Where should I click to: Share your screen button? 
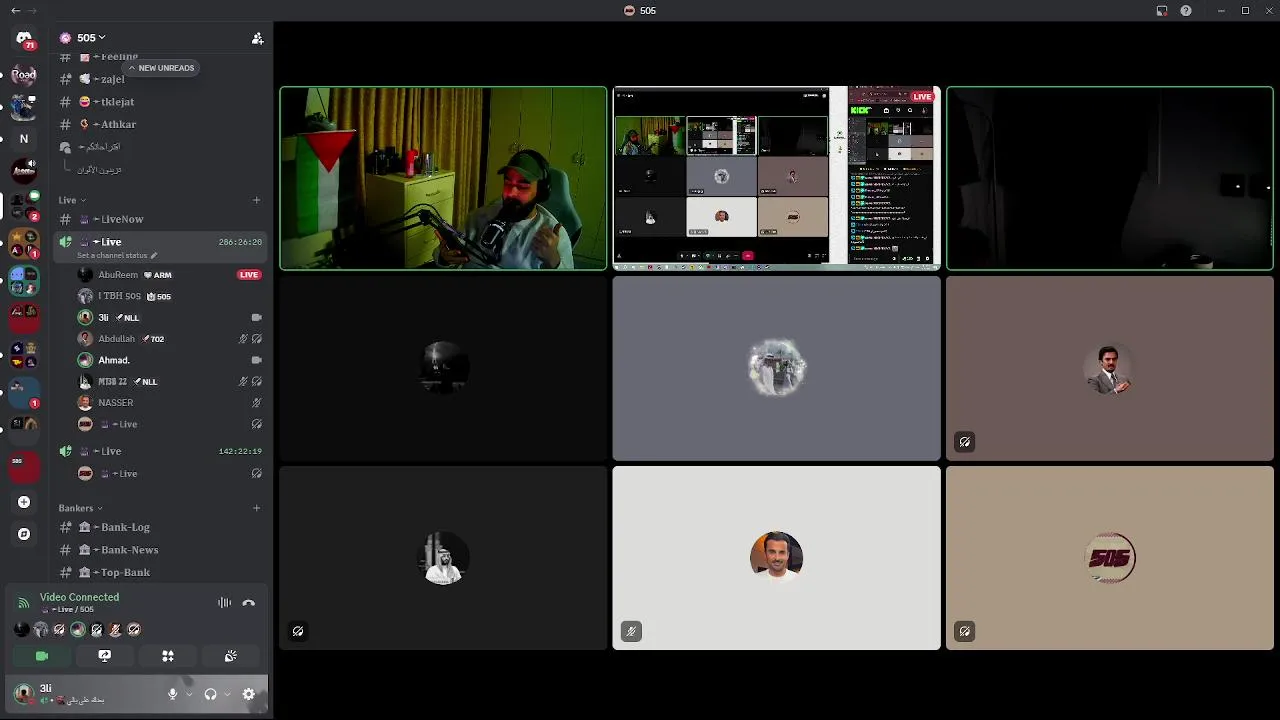[105, 656]
